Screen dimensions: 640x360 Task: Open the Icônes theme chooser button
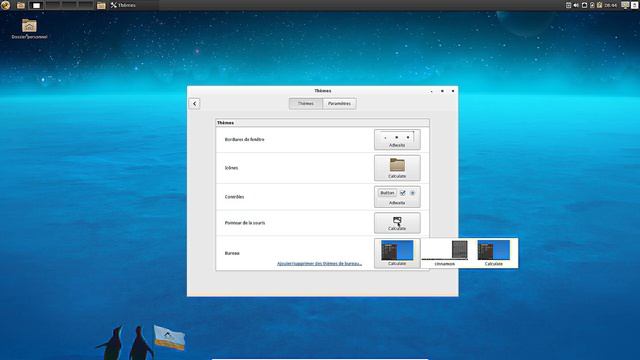(397, 168)
